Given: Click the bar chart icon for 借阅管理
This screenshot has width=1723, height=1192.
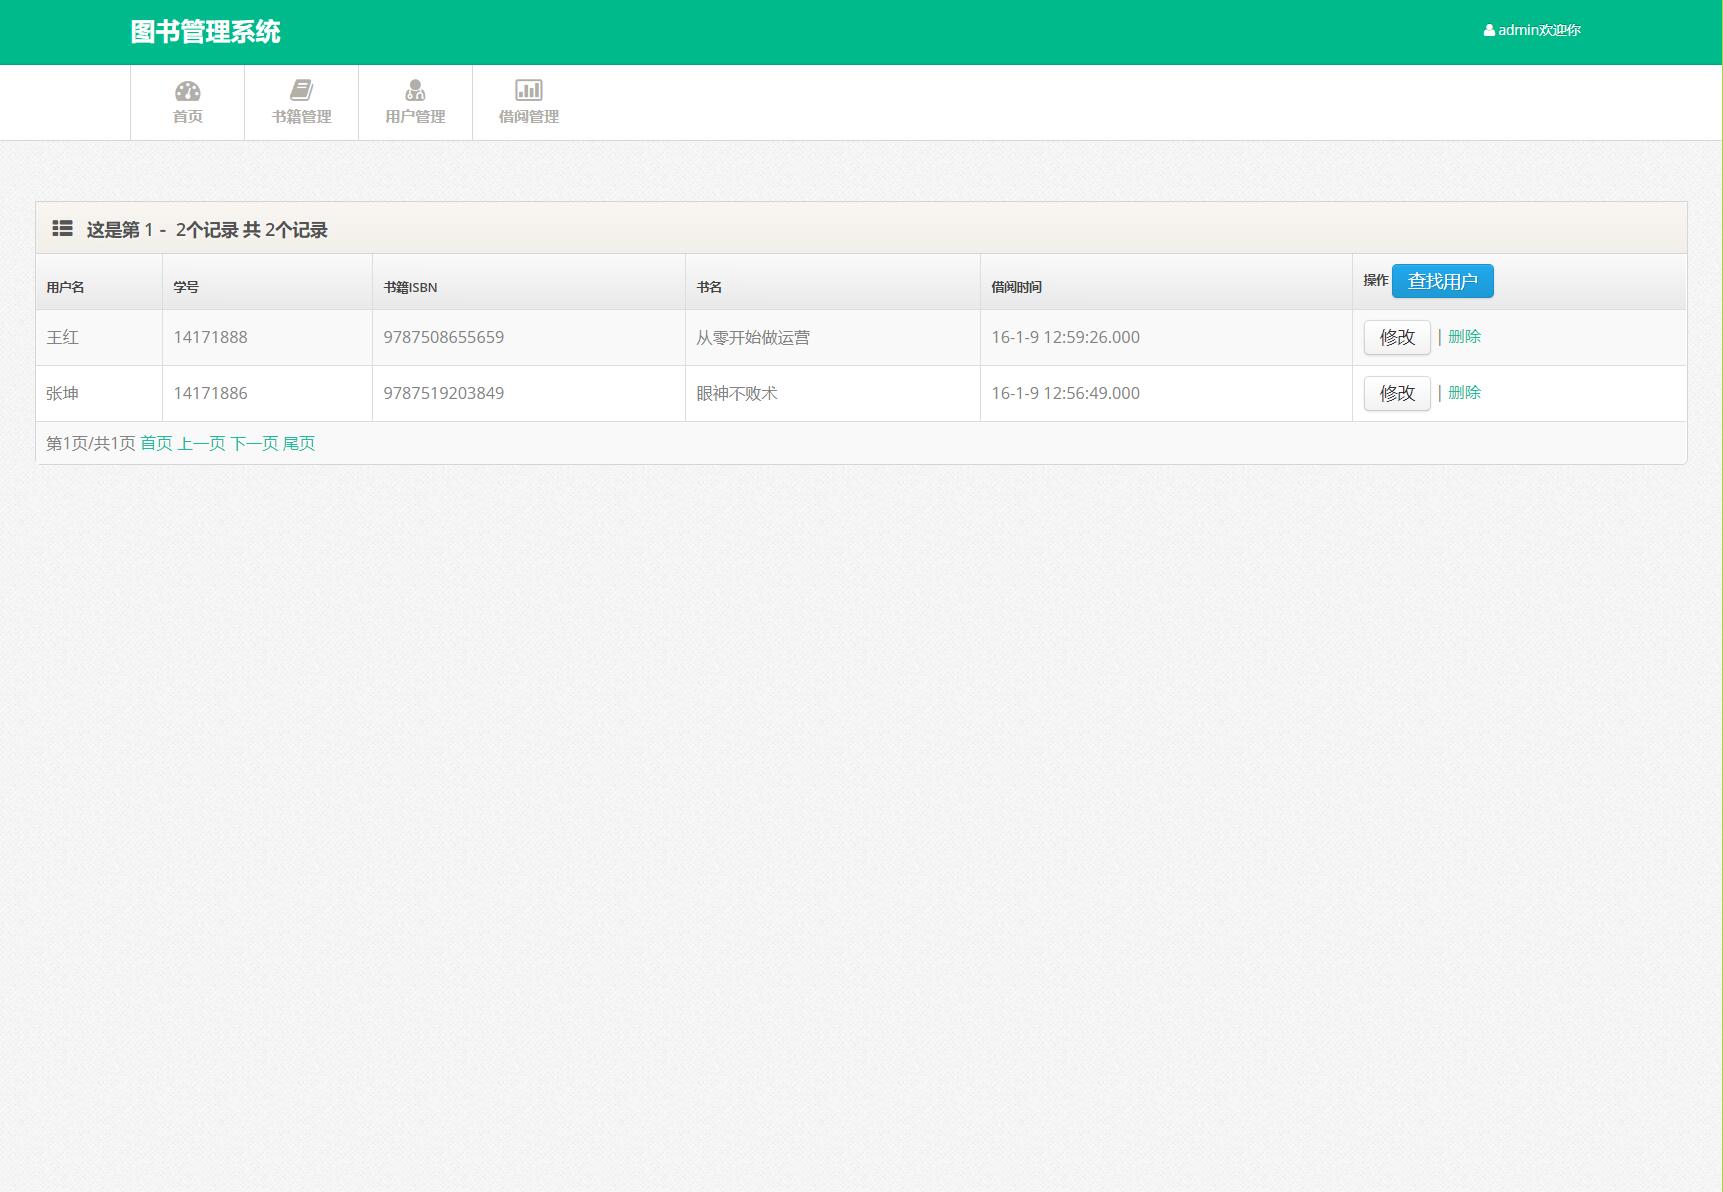Looking at the screenshot, I should pyautogui.click(x=528, y=90).
